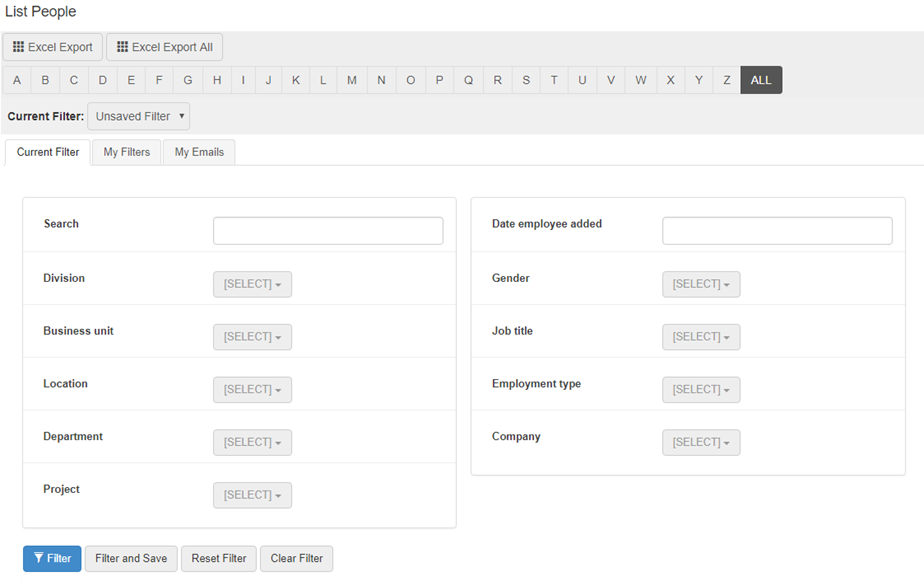Expand the Company select dropdown
The image size is (924, 586).
701,442
